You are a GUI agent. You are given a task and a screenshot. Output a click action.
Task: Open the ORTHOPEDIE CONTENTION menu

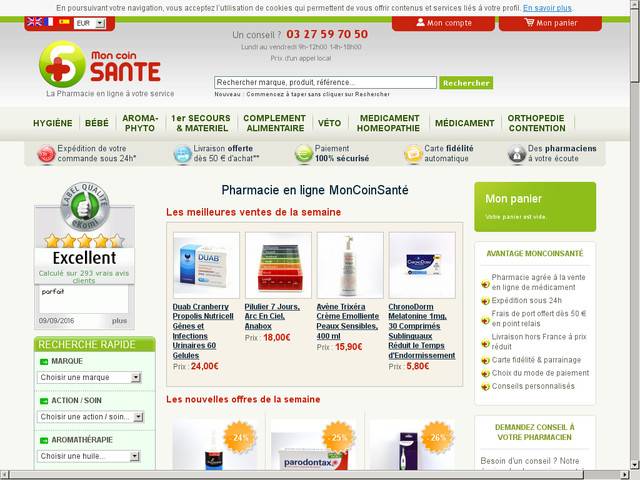pos(536,123)
